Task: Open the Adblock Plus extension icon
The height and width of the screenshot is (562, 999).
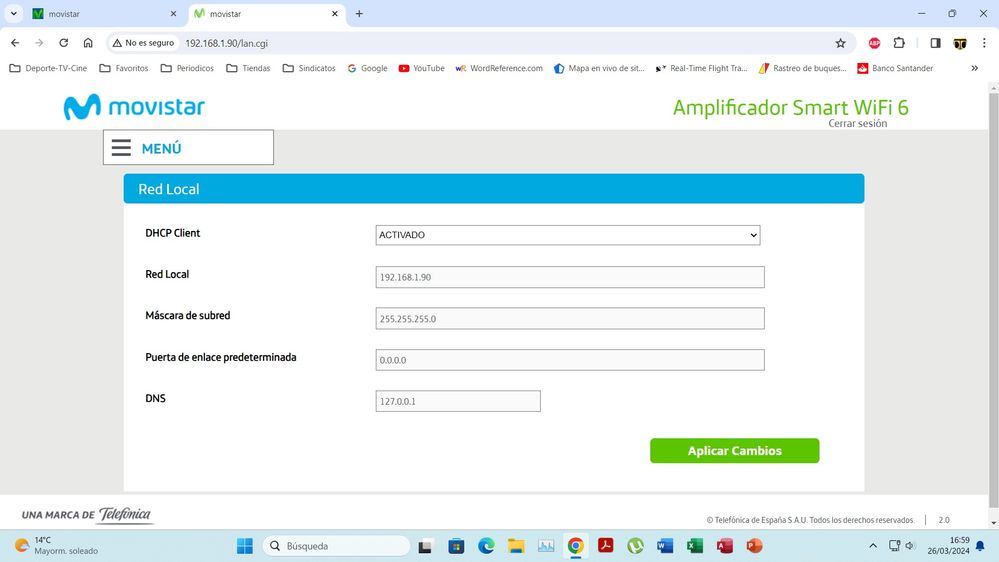Action: pyautogui.click(x=874, y=43)
